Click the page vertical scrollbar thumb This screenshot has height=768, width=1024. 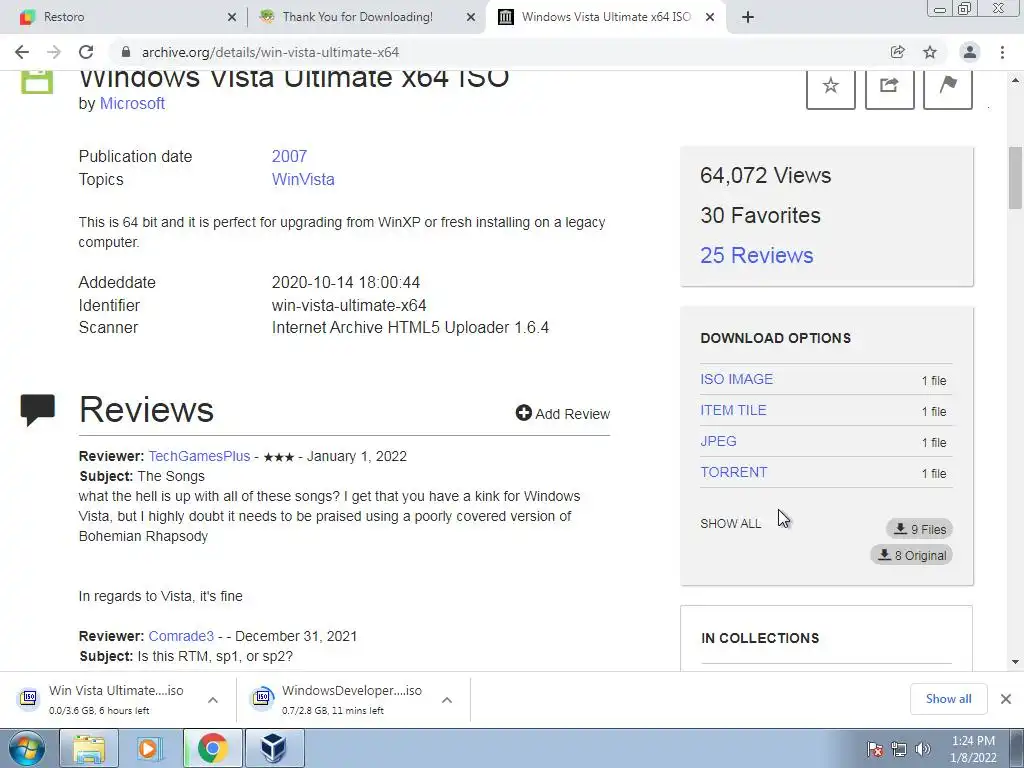[1015, 178]
